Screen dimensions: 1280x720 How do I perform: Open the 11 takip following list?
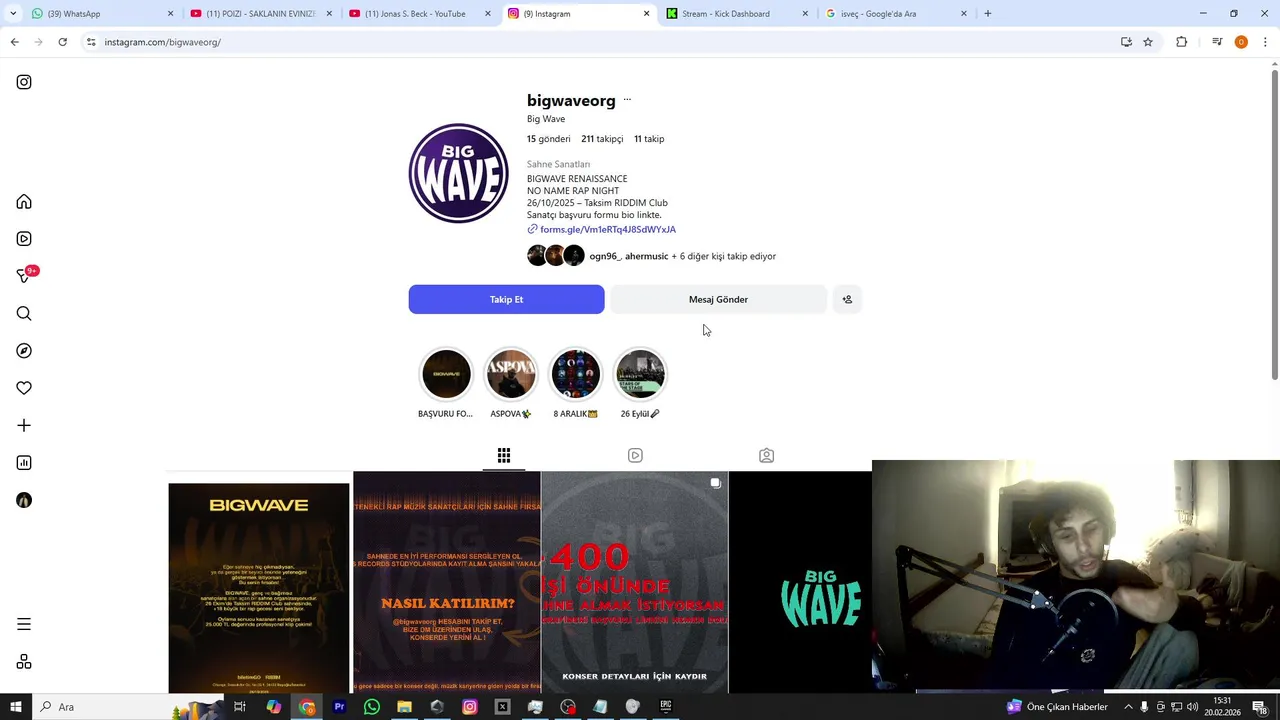coord(649,139)
